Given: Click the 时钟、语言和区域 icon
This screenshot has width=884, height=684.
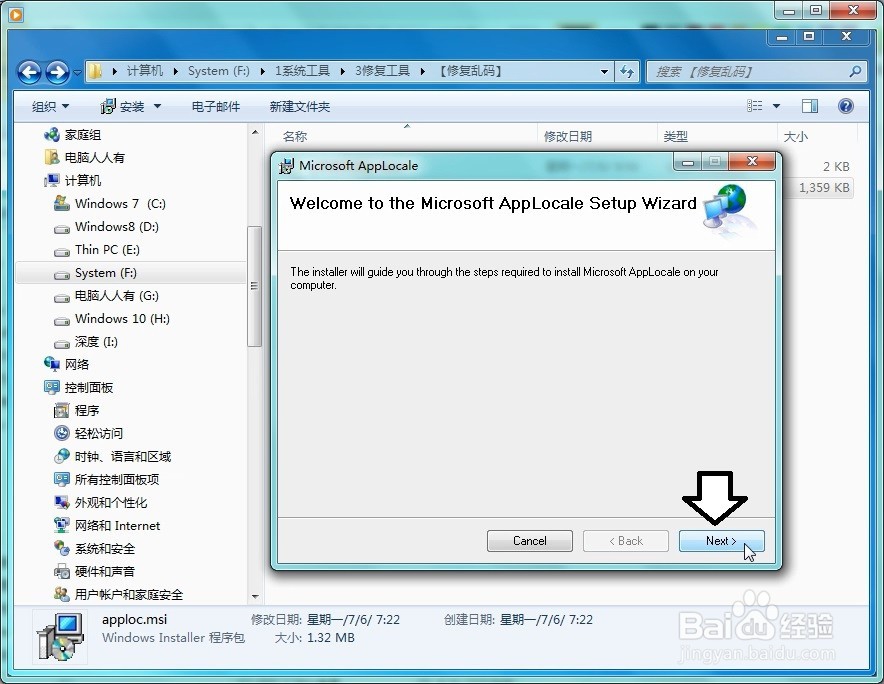Looking at the screenshot, I should [x=61, y=457].
